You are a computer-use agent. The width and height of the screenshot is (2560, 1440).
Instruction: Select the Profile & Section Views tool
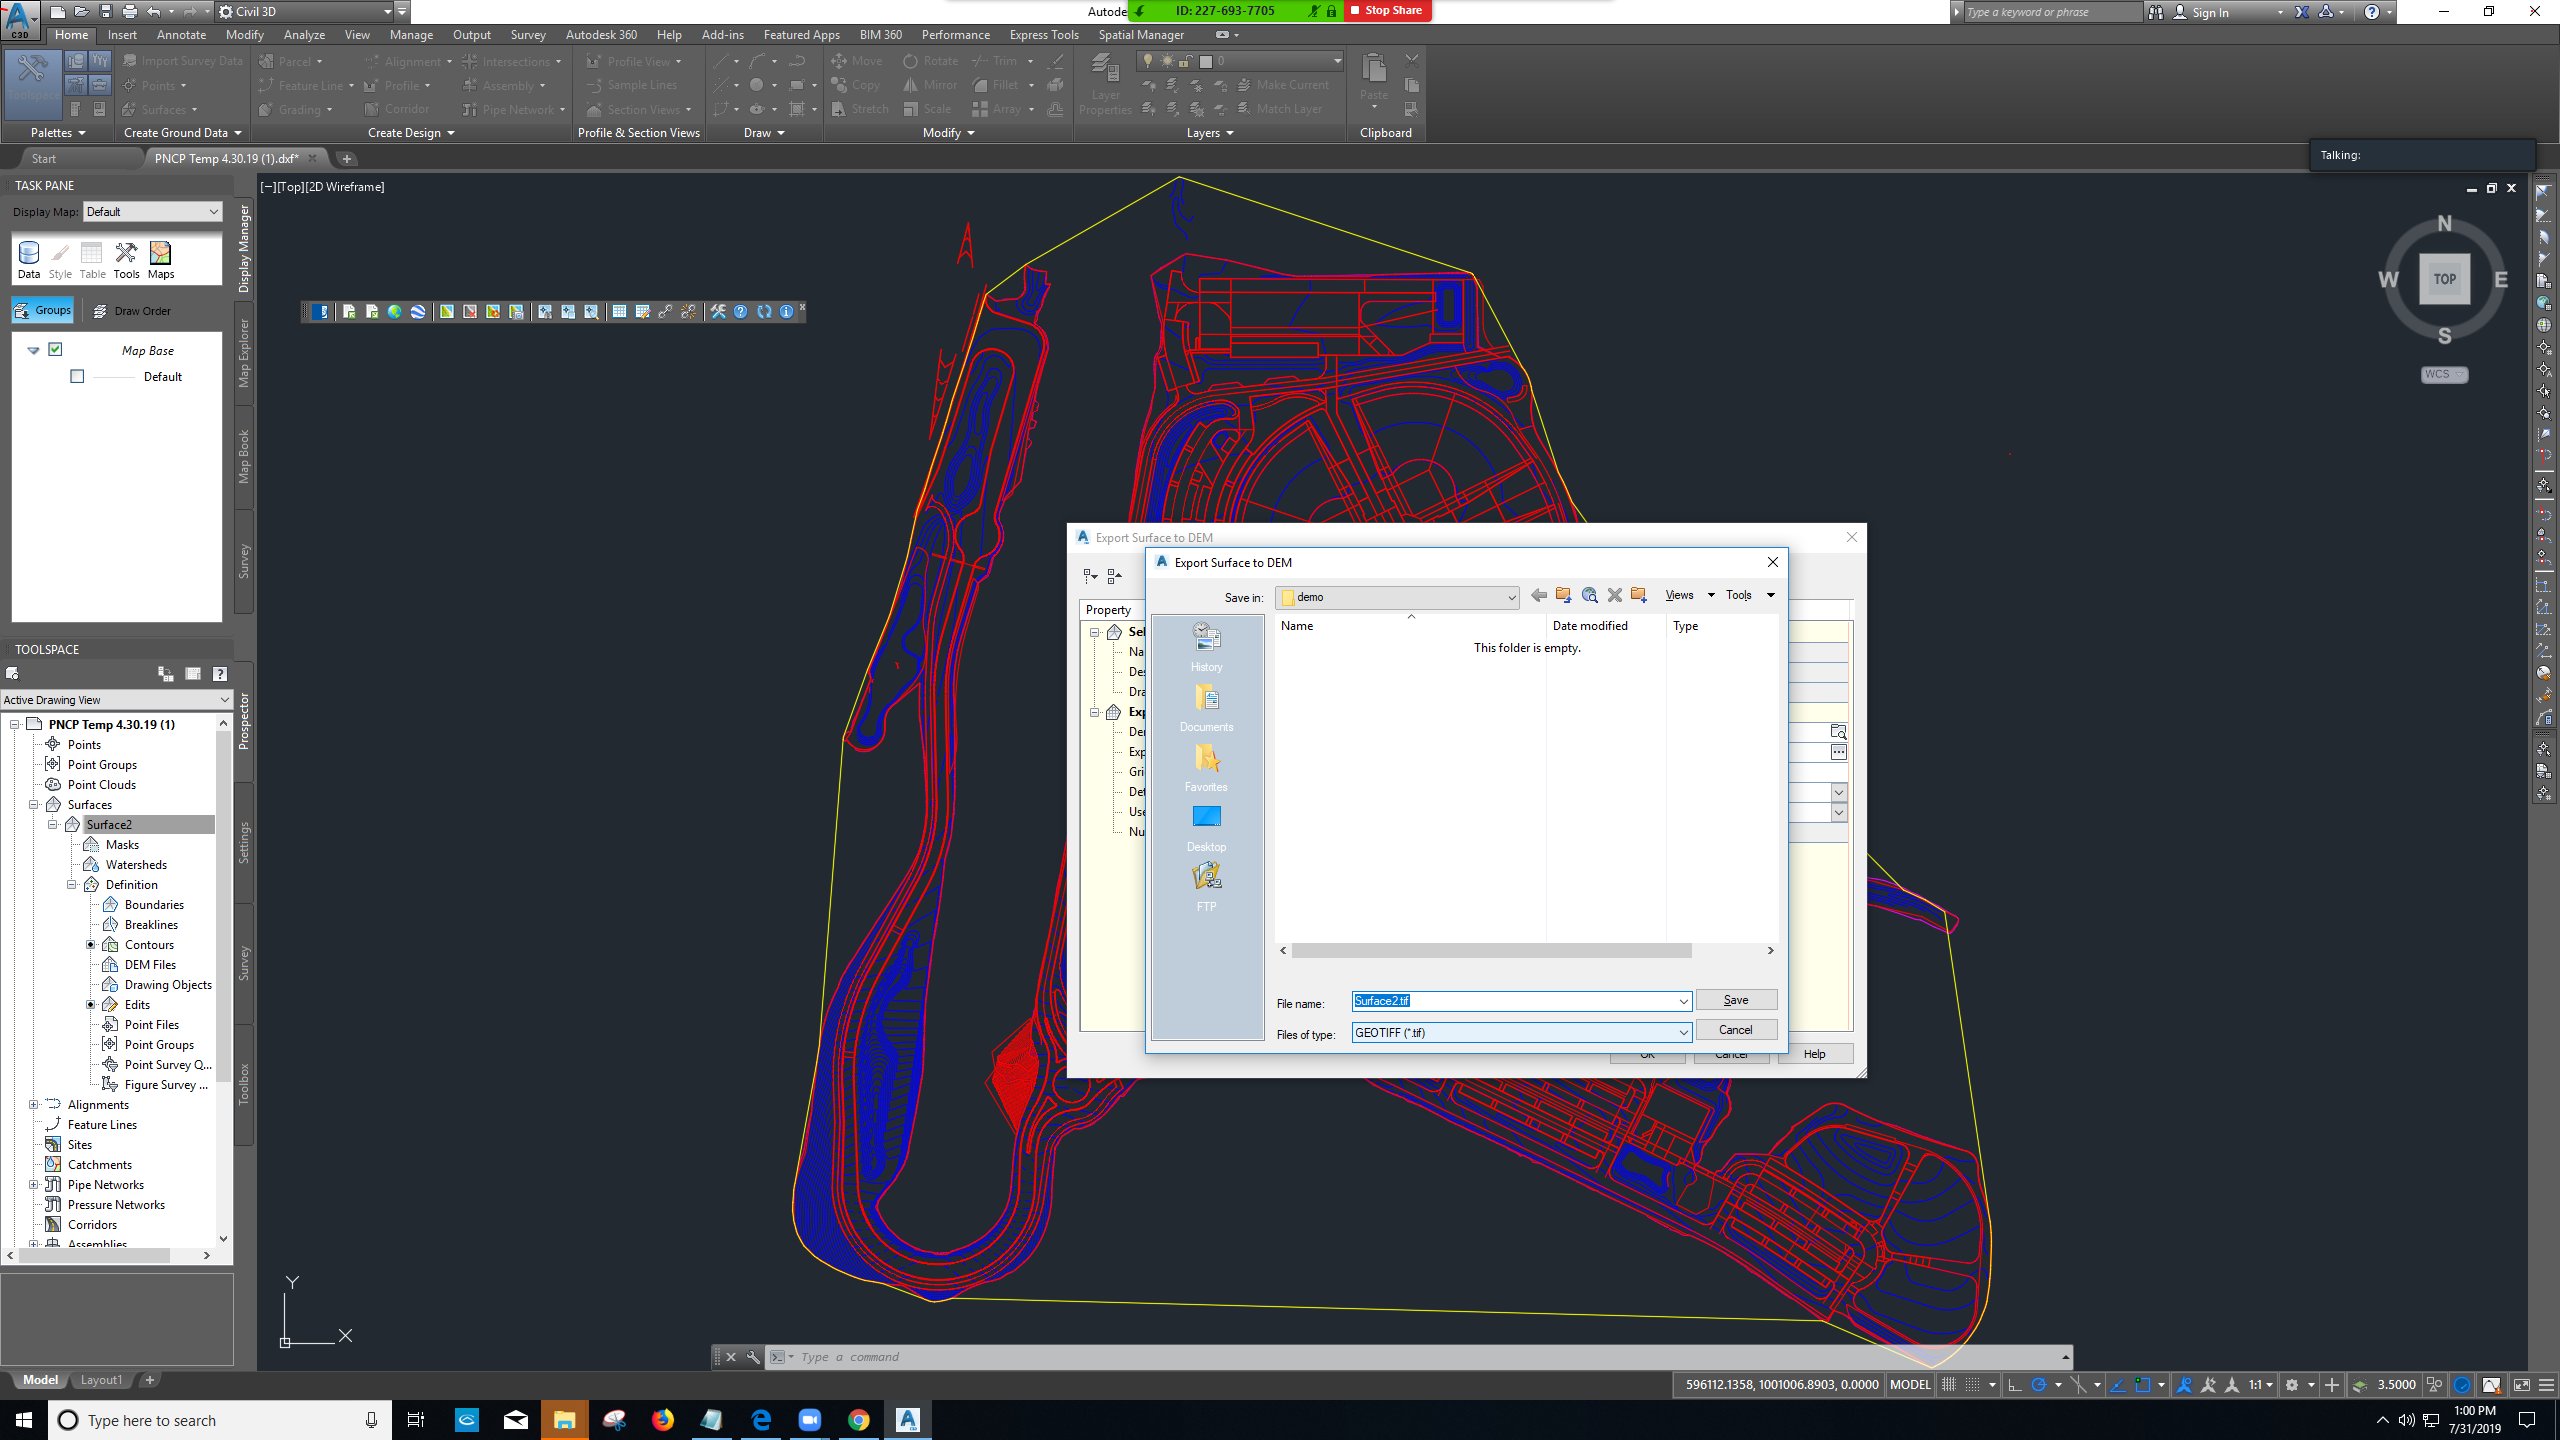(x=638, y=132)
